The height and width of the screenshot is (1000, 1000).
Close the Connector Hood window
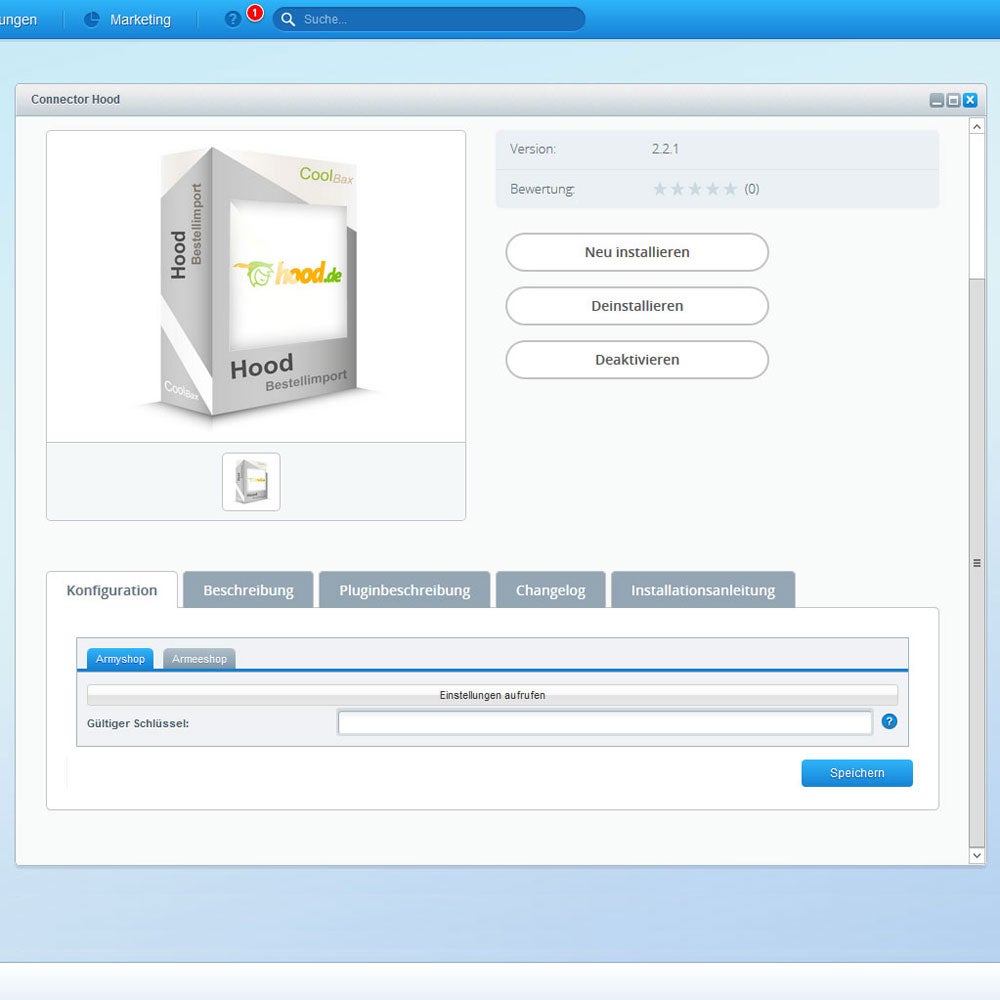970,100
